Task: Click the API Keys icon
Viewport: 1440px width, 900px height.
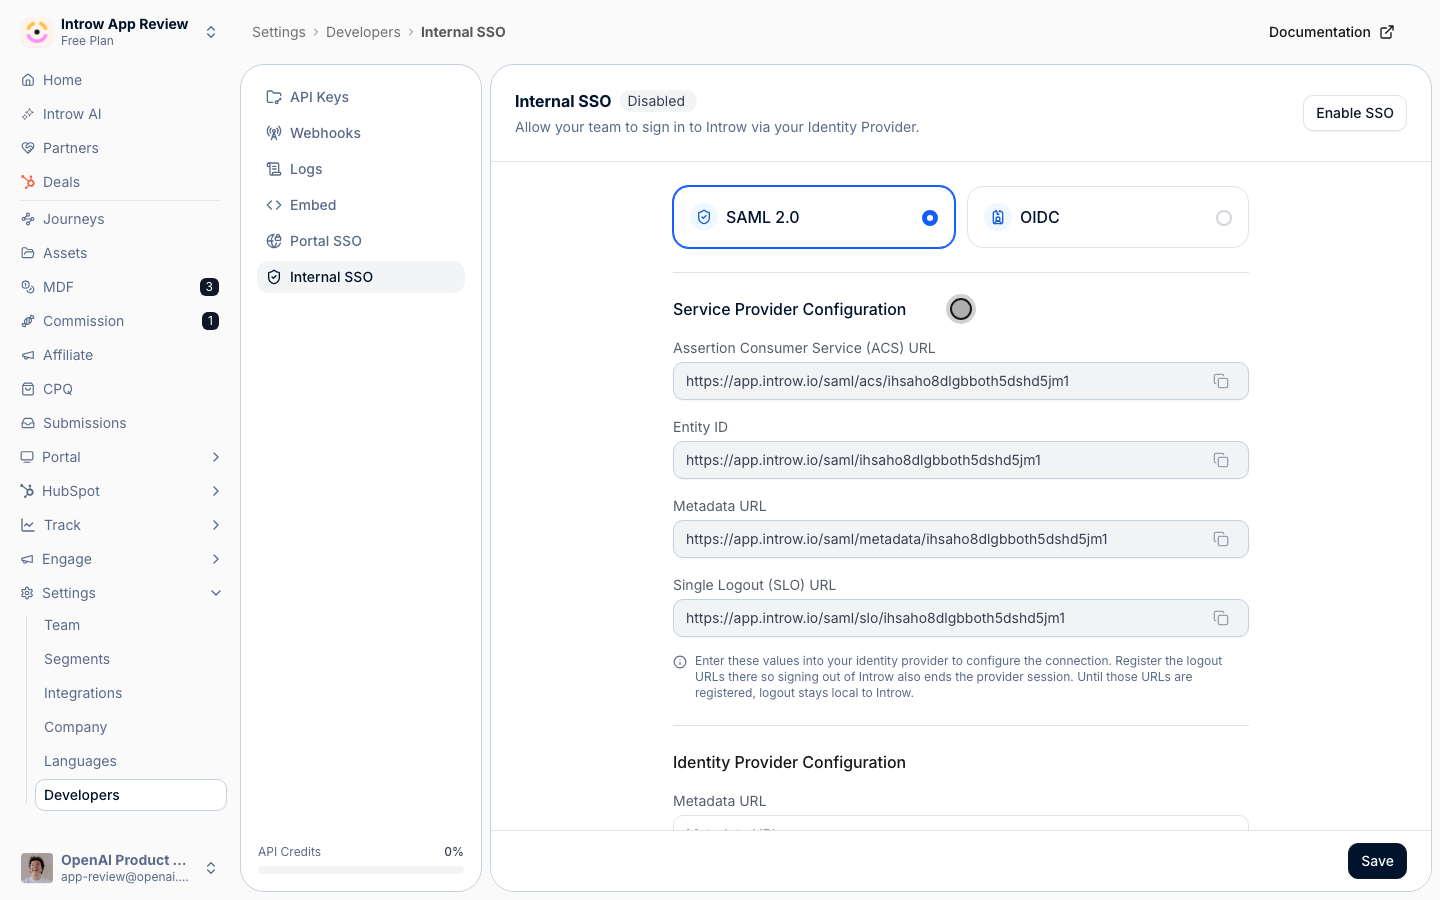Action: (x=274, y=97)
